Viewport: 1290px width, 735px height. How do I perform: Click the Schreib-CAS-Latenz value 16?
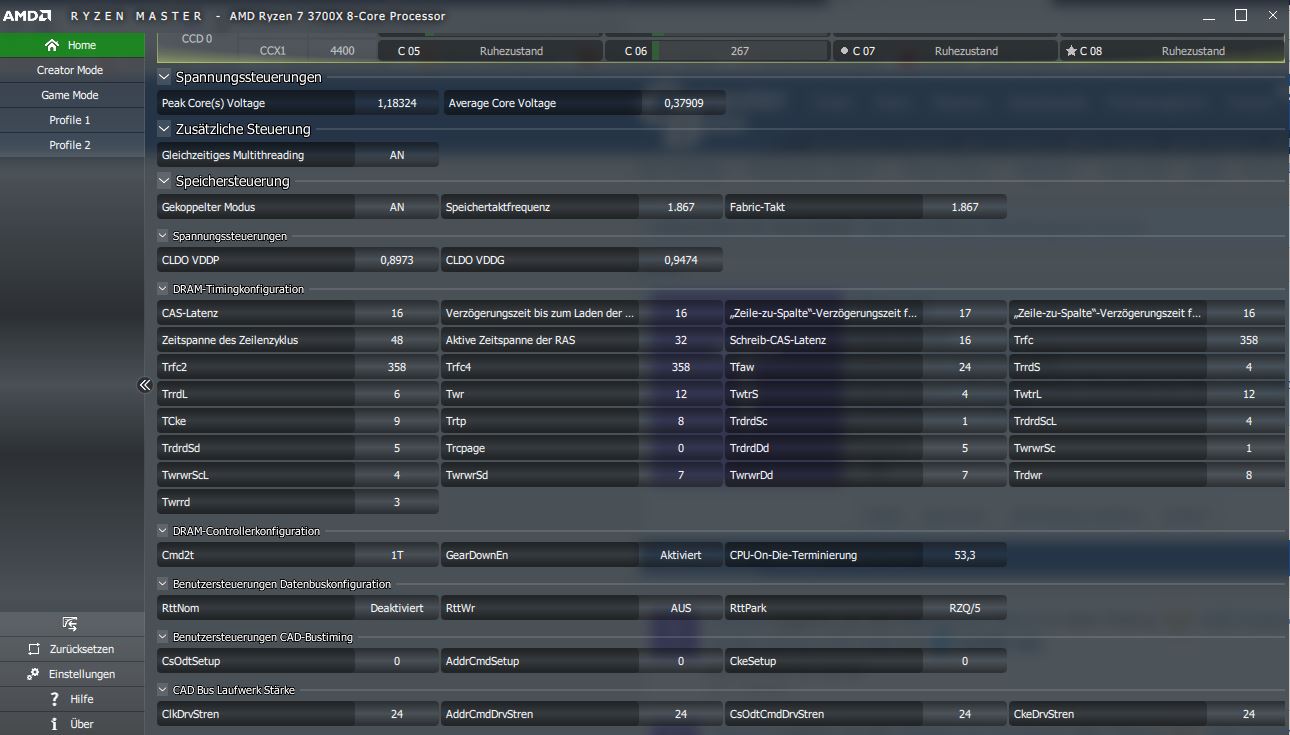pyautogui.click(x=965, y=340)
